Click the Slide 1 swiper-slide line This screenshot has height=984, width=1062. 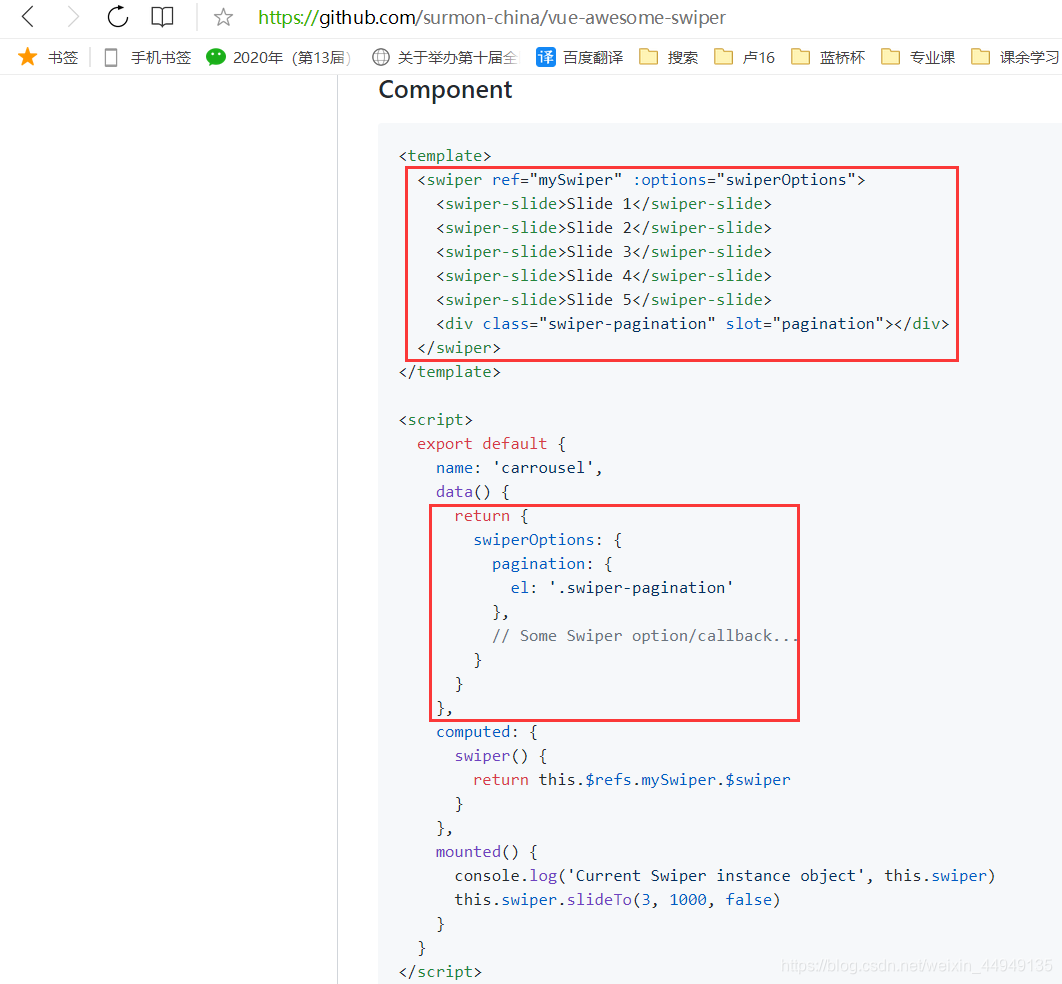(x=603, y=204)
